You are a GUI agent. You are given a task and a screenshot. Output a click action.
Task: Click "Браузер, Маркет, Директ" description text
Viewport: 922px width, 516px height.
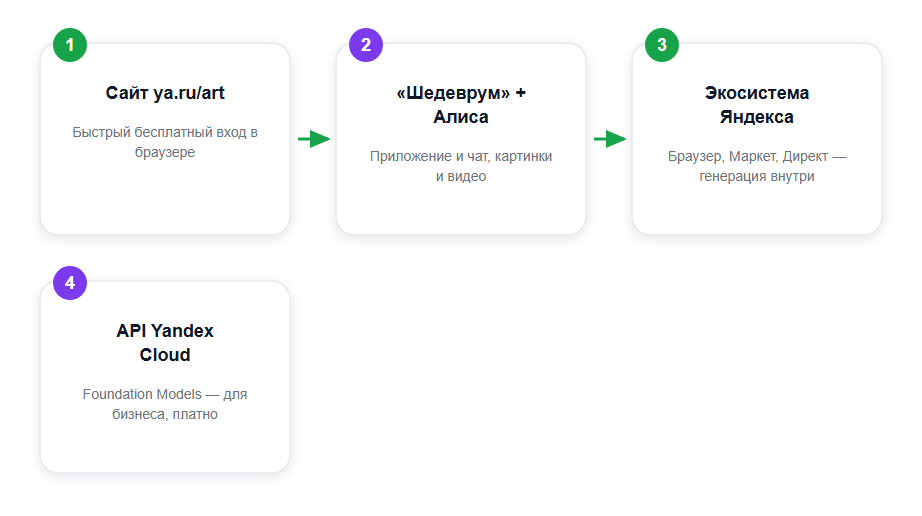[x=757, y=166]
